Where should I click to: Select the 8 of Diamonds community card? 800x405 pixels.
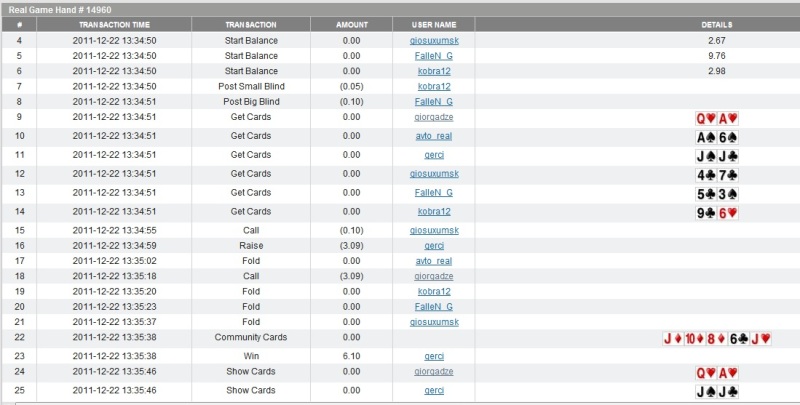[716, 339]
